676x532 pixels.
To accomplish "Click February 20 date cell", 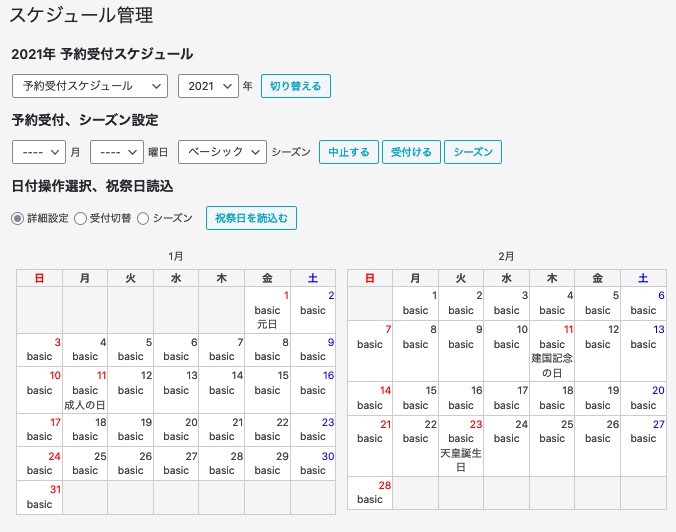I will [643, 398].
